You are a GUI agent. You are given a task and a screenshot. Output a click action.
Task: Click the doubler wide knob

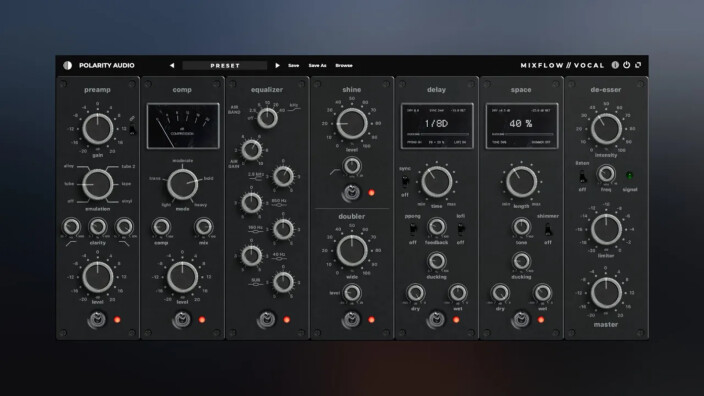[352, 251]
